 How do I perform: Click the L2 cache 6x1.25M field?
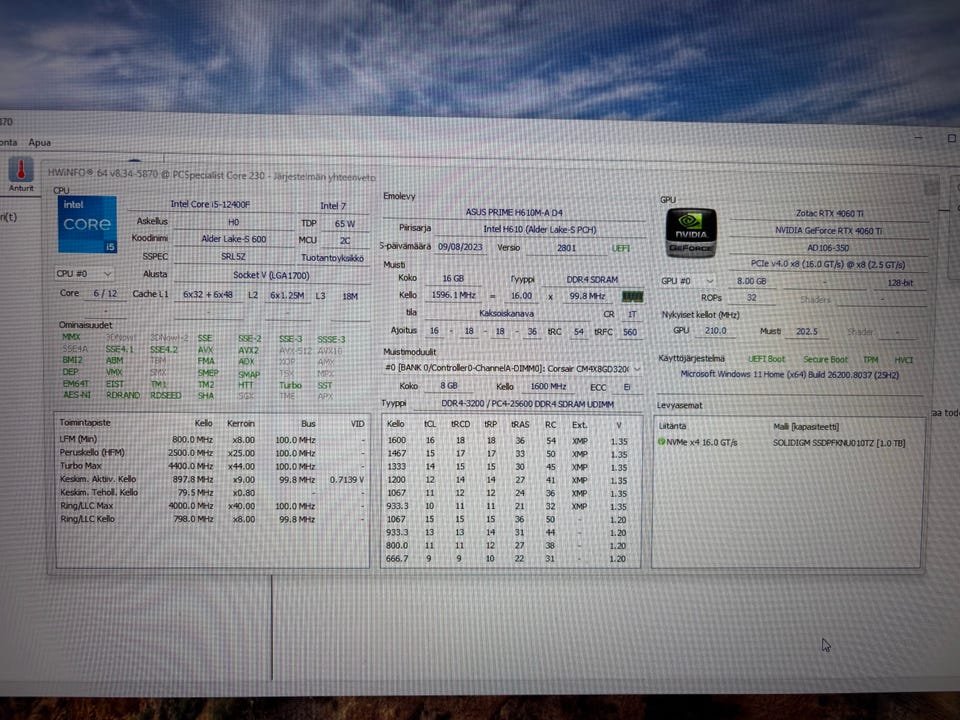[x=287, y=296]
